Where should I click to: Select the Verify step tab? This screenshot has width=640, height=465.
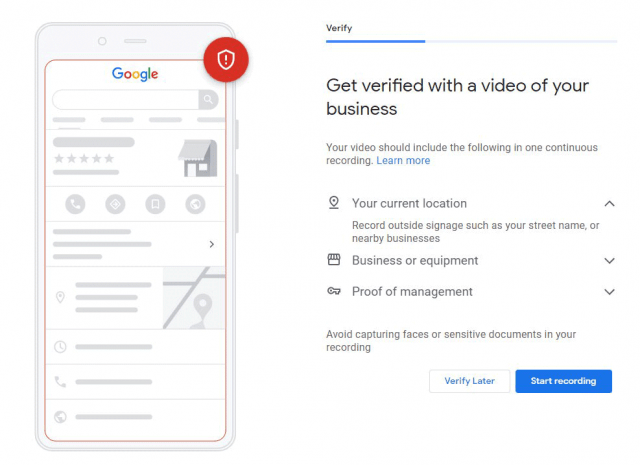pyautogui.click(x=339, y=28)
